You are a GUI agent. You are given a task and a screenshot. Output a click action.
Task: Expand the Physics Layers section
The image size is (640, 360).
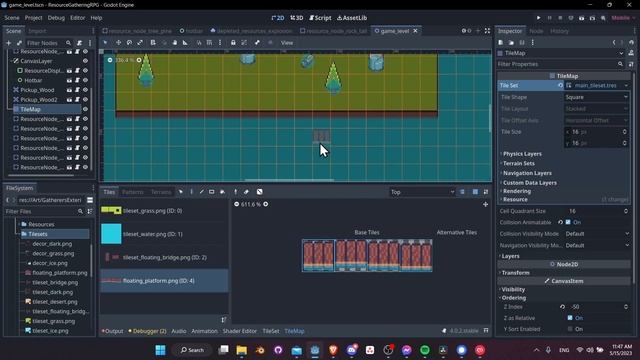(x=522, y=154)
